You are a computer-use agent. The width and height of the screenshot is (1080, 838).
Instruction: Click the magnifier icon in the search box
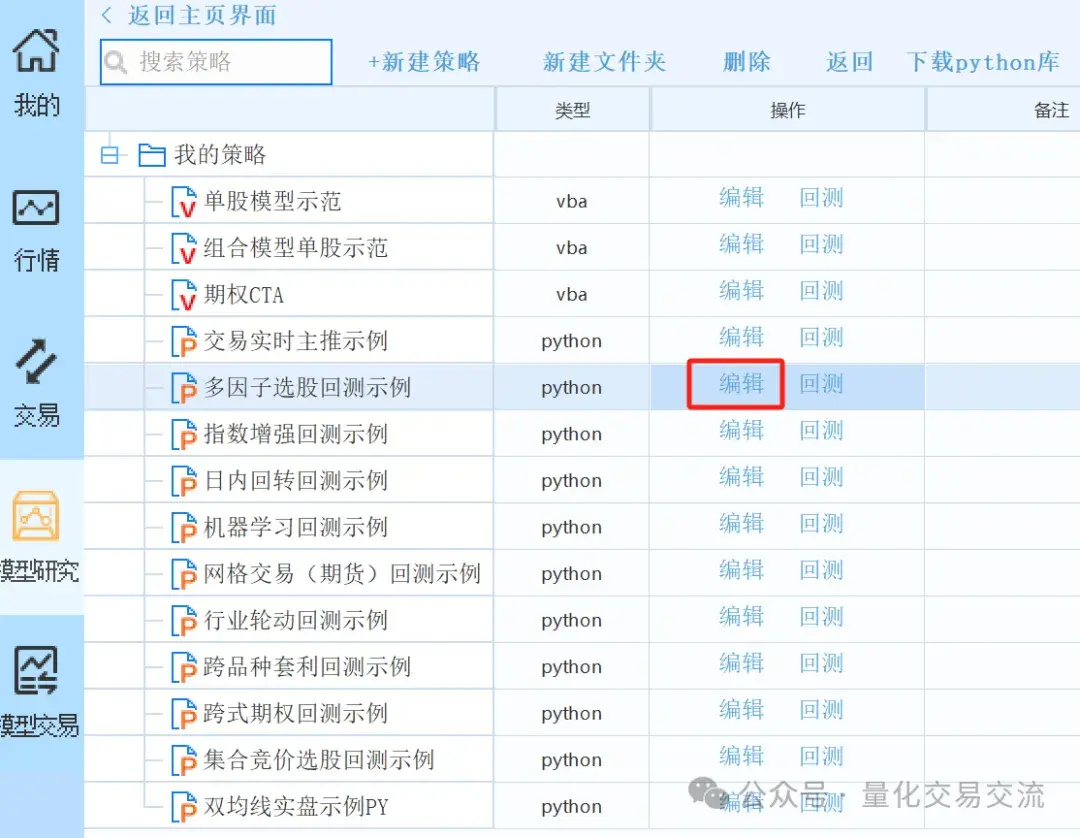tap(116, 63)
